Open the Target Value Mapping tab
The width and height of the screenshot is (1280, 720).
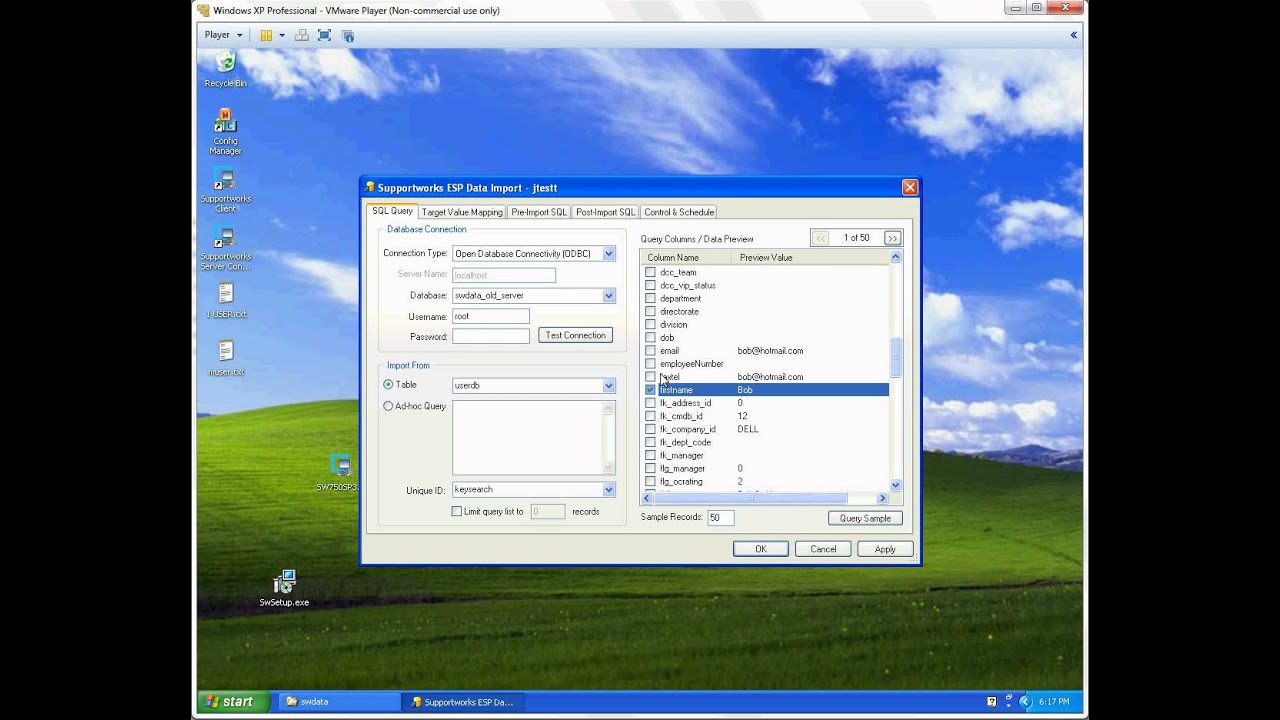[462, 212]
